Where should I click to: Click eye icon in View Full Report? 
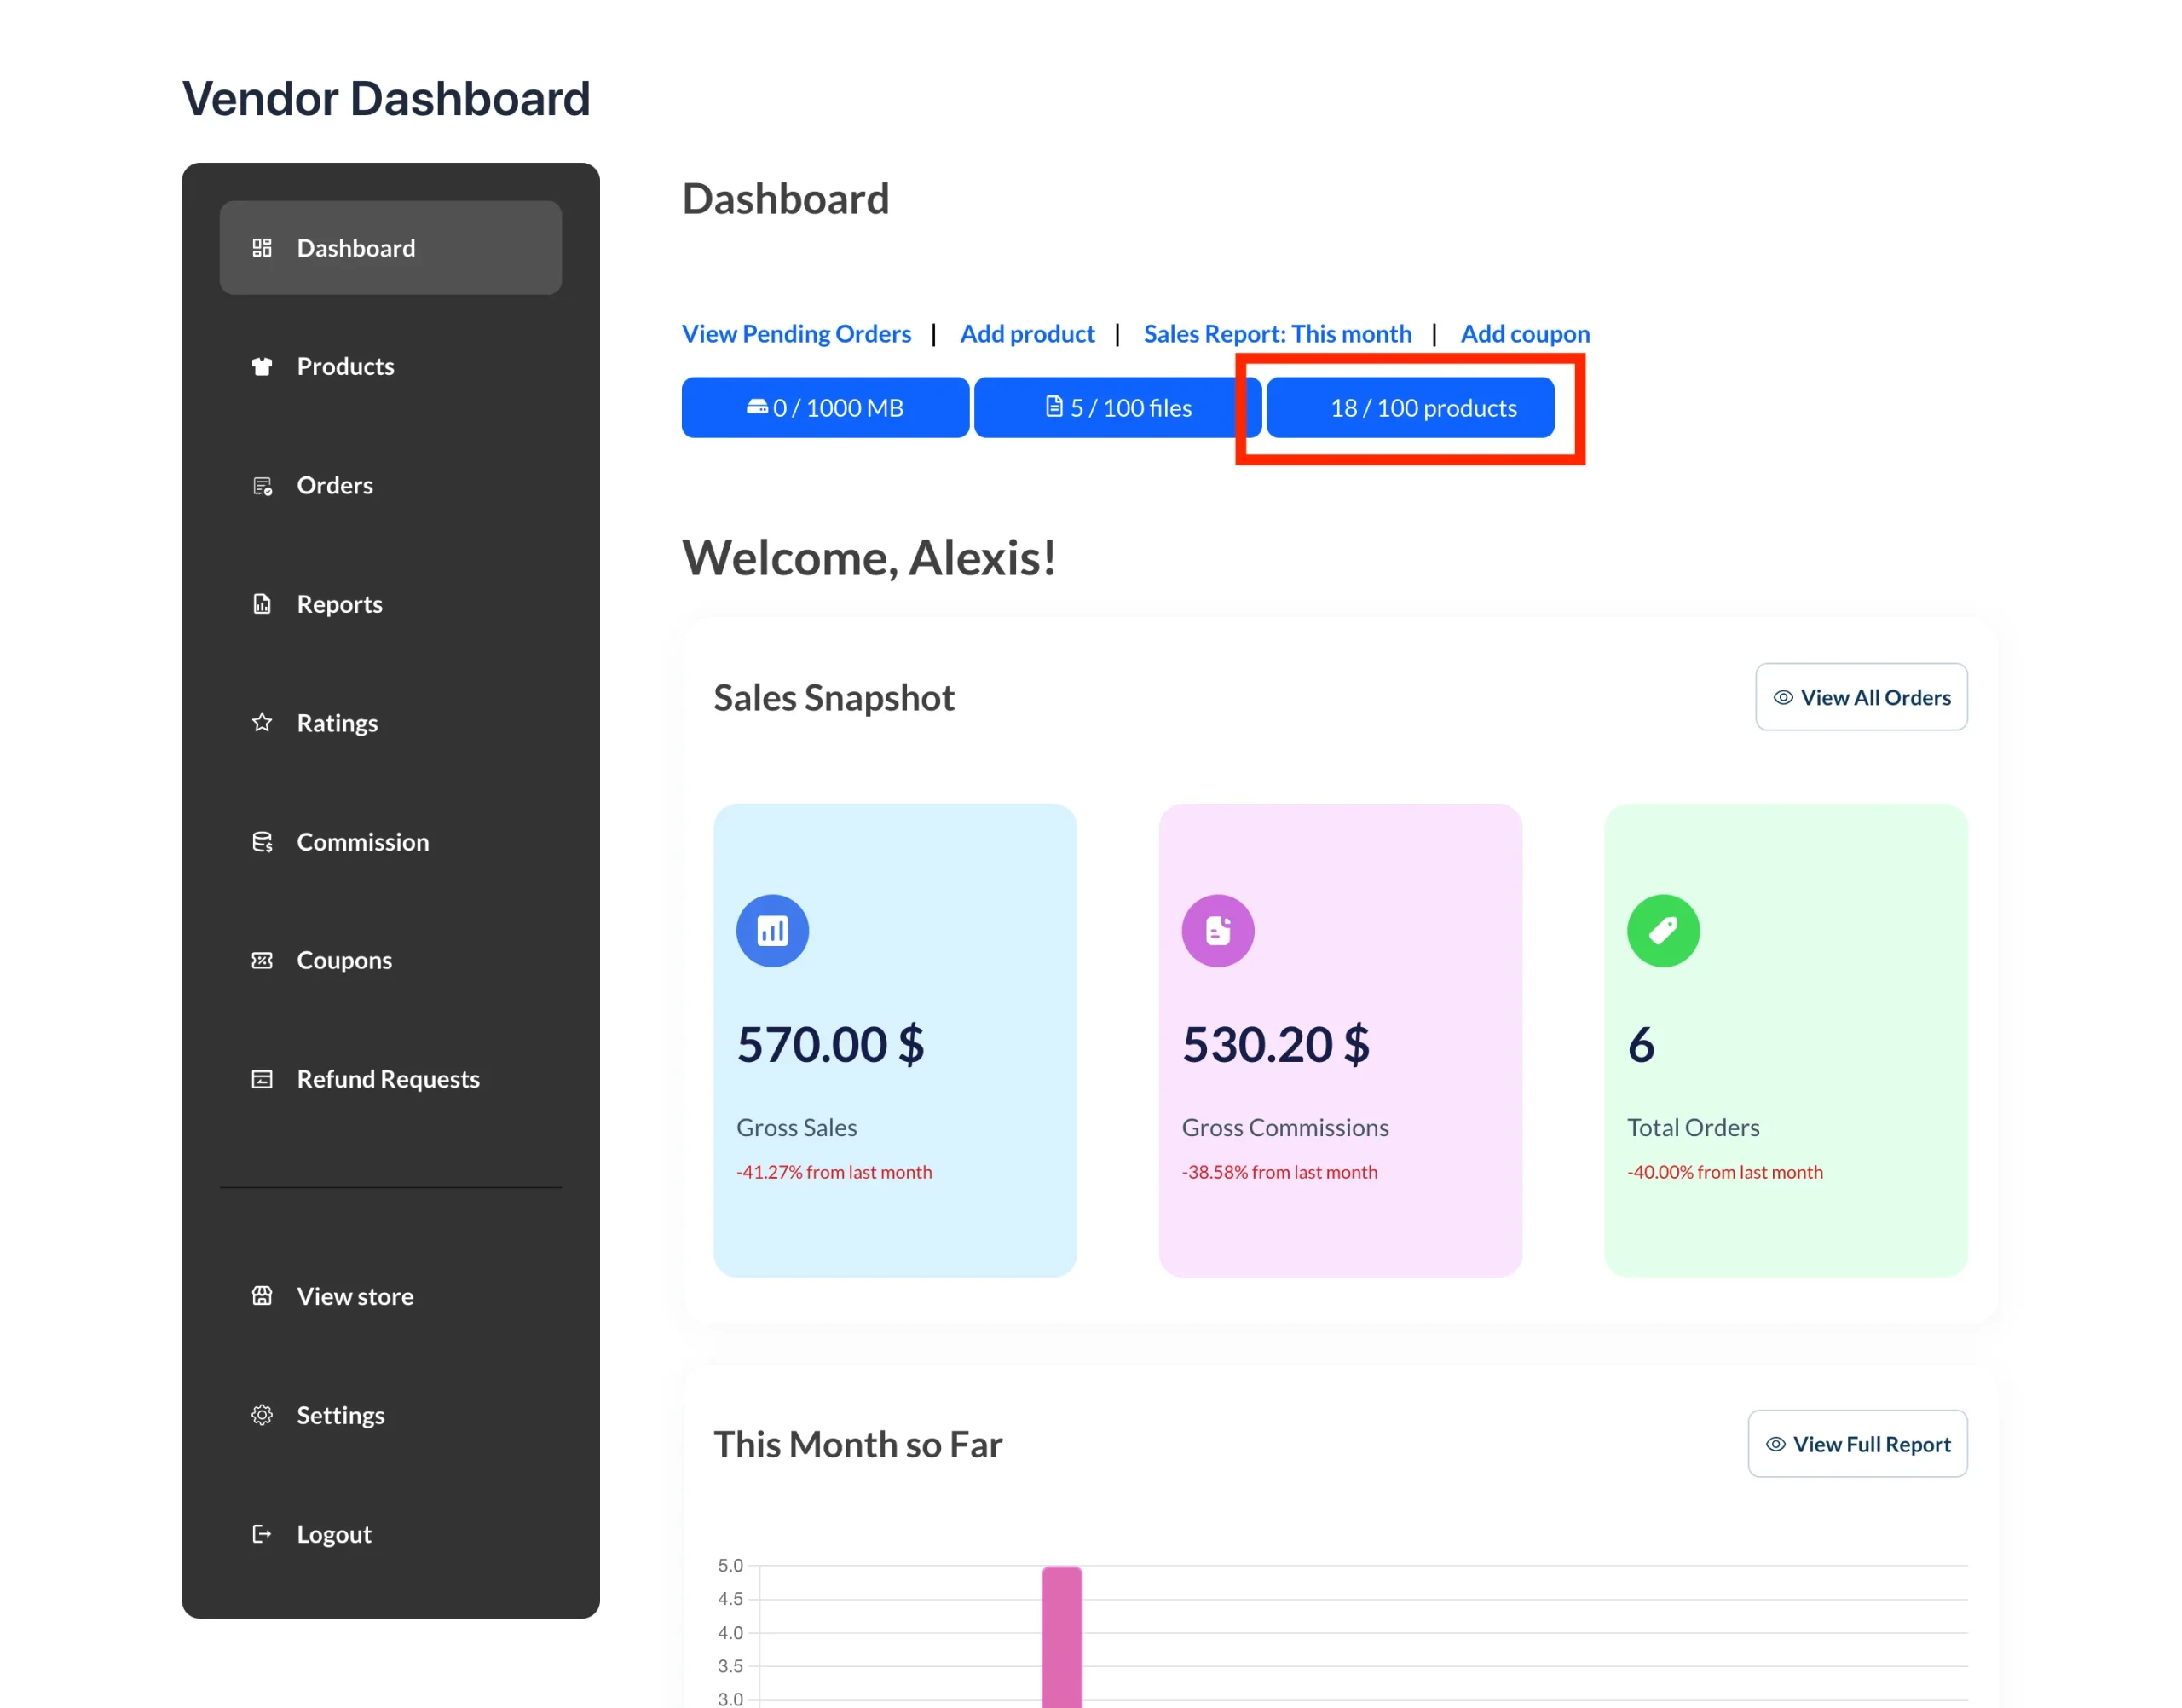pos(1776,1444)
